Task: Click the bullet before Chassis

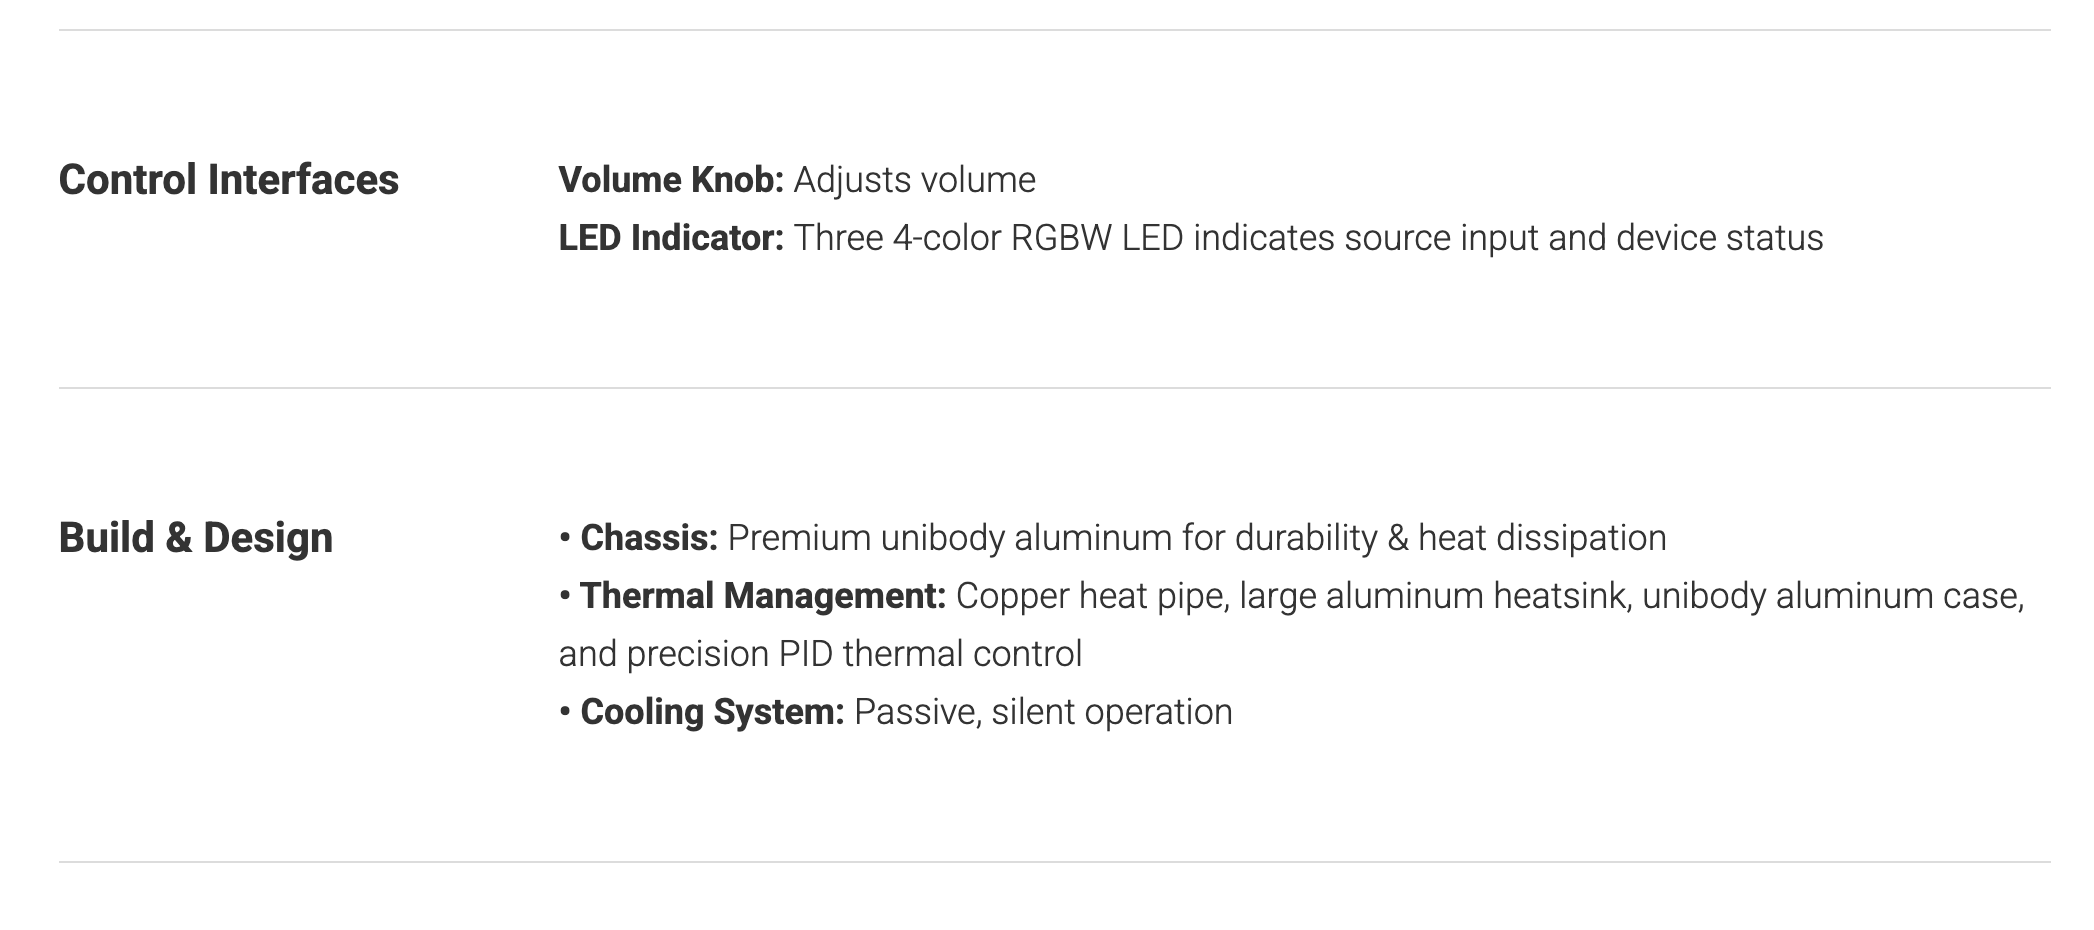Action: coord(565,538)
